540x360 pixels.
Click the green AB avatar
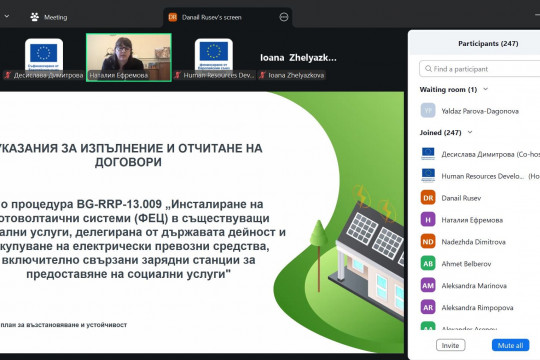click(428, 264)
